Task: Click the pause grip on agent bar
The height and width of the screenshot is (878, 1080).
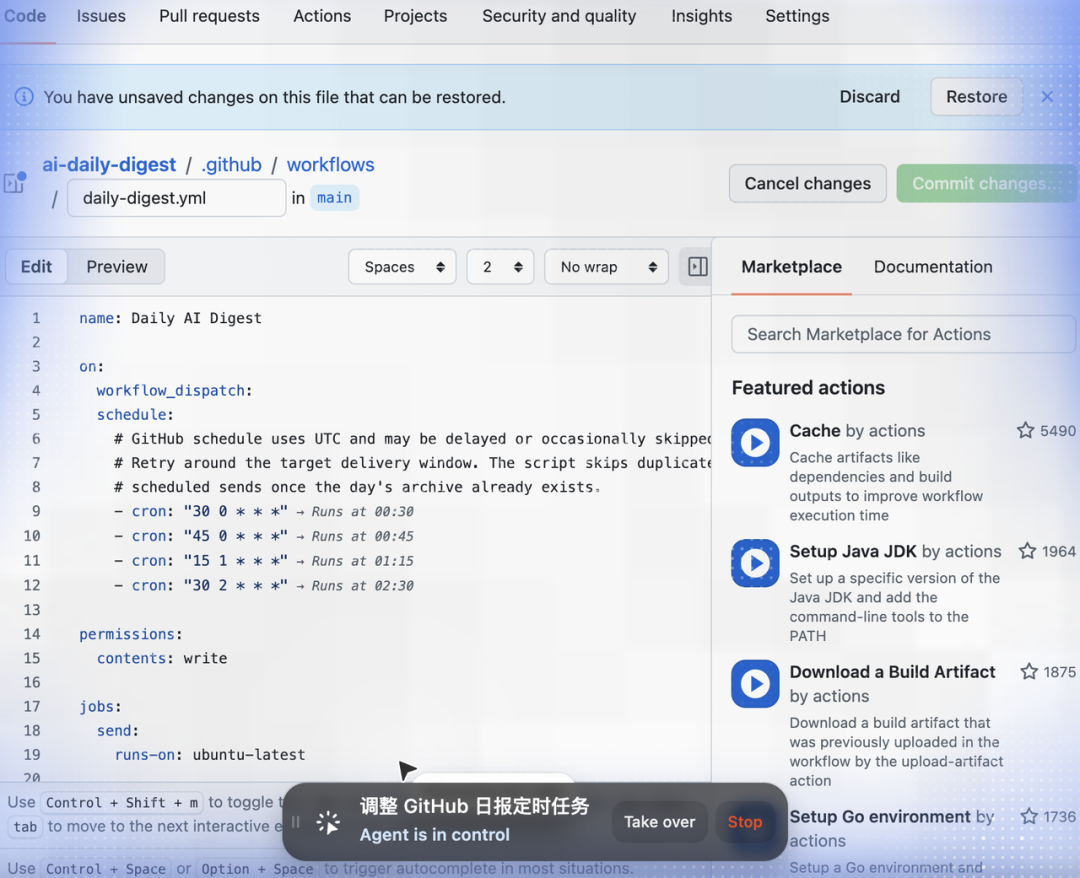Action: click(295, 822)
